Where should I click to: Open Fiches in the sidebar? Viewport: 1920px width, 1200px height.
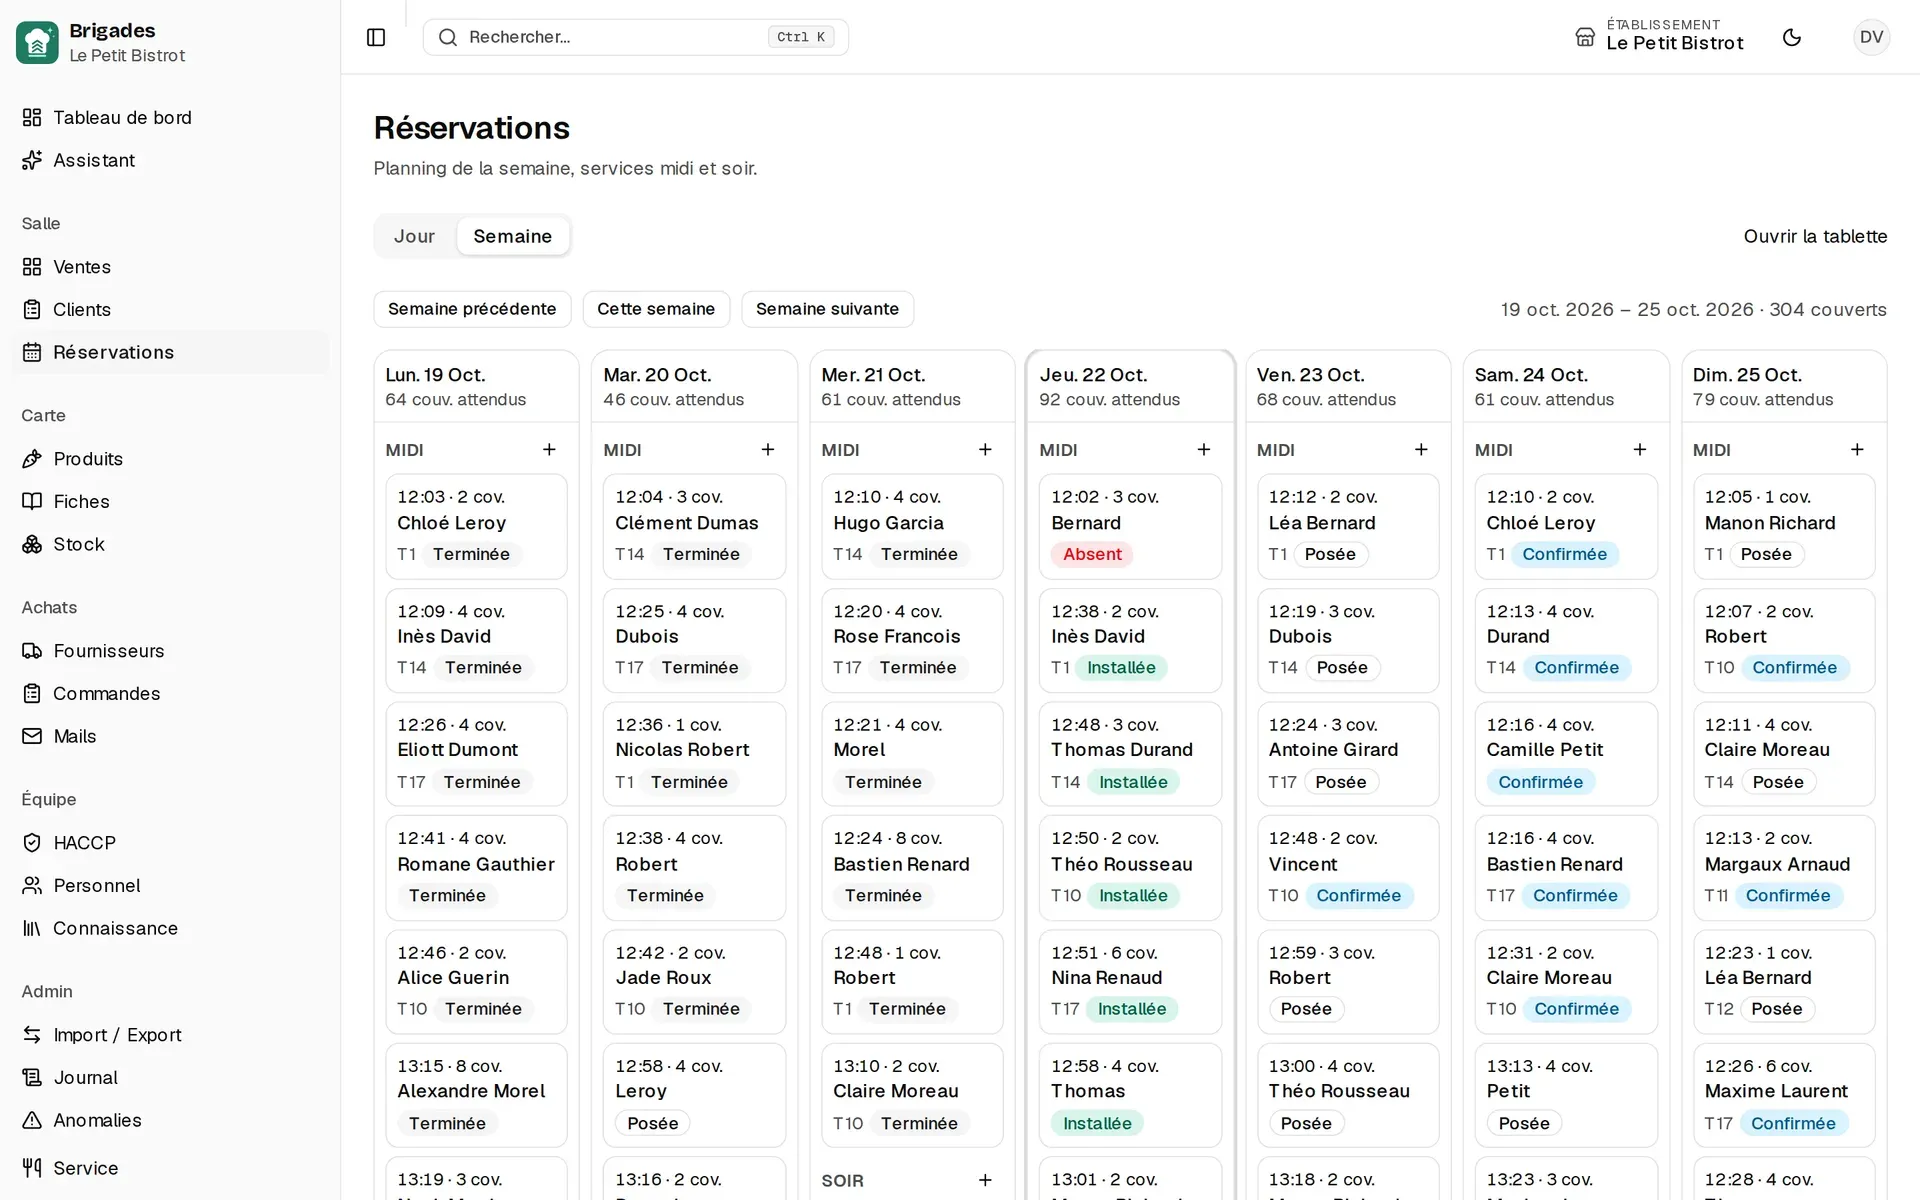point(170,501)
